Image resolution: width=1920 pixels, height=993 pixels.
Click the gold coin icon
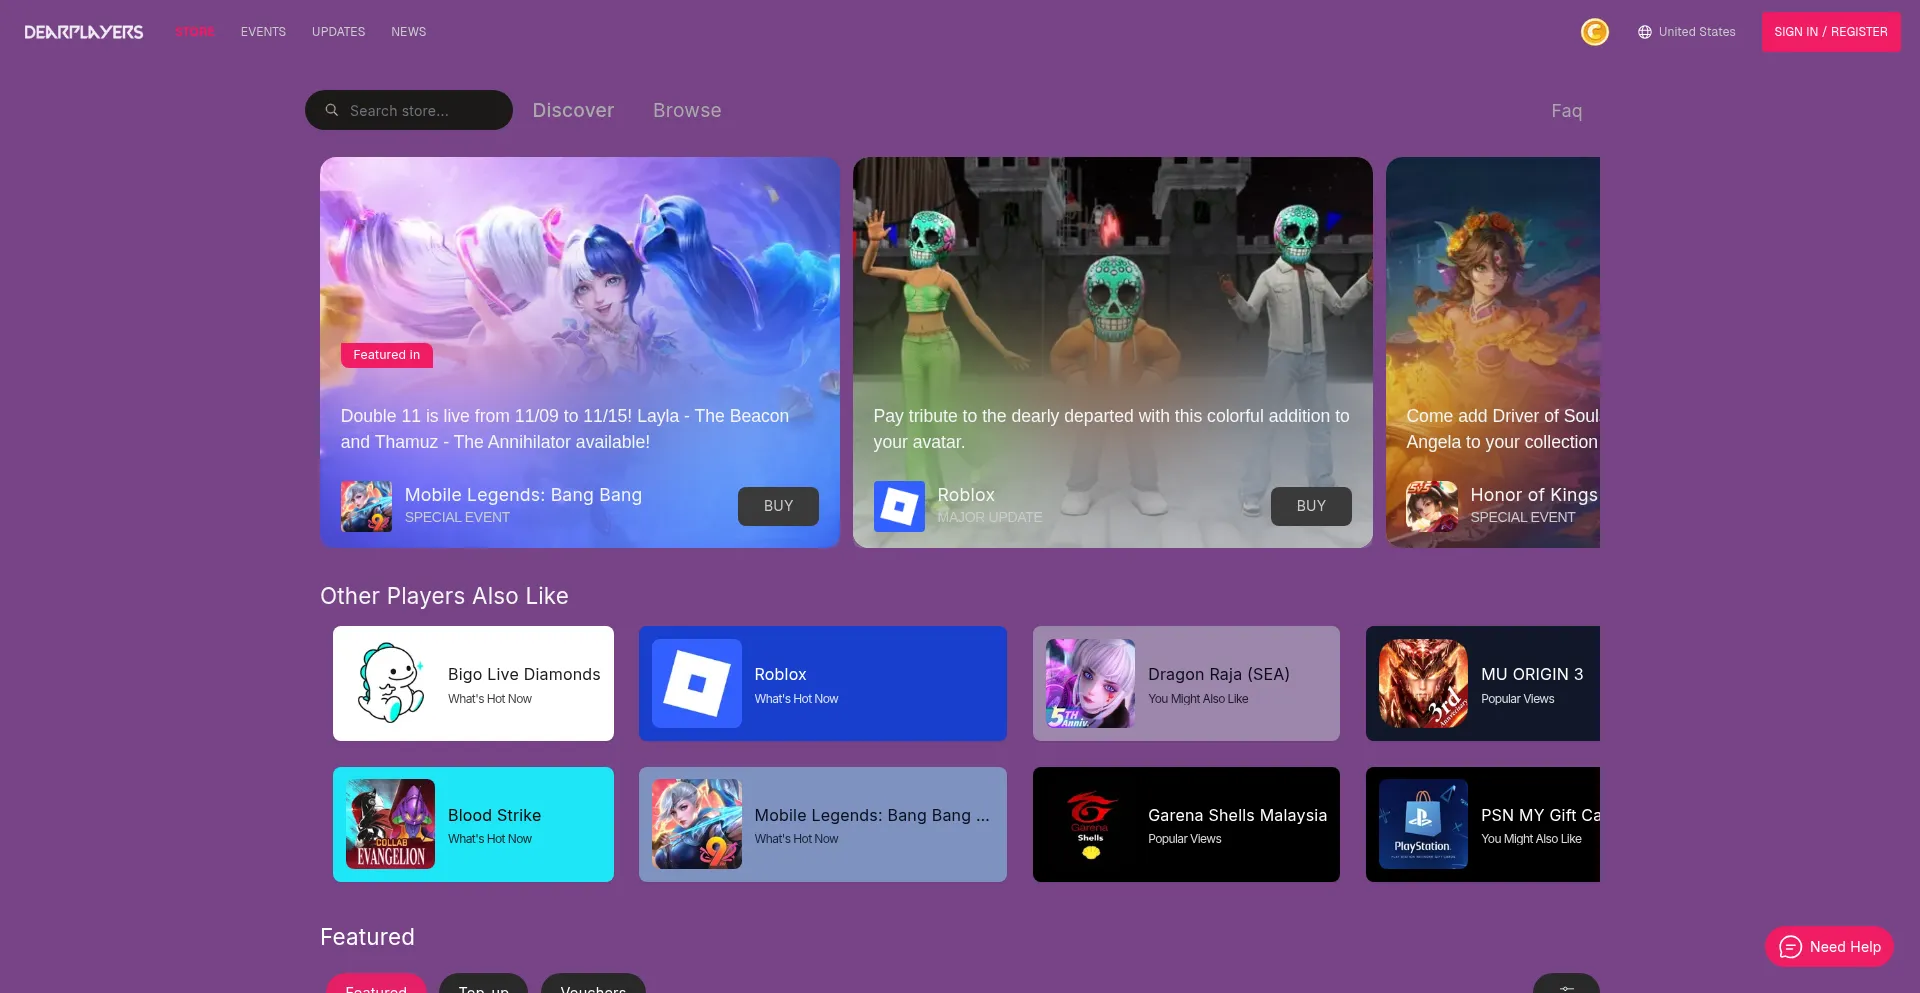1594,32
